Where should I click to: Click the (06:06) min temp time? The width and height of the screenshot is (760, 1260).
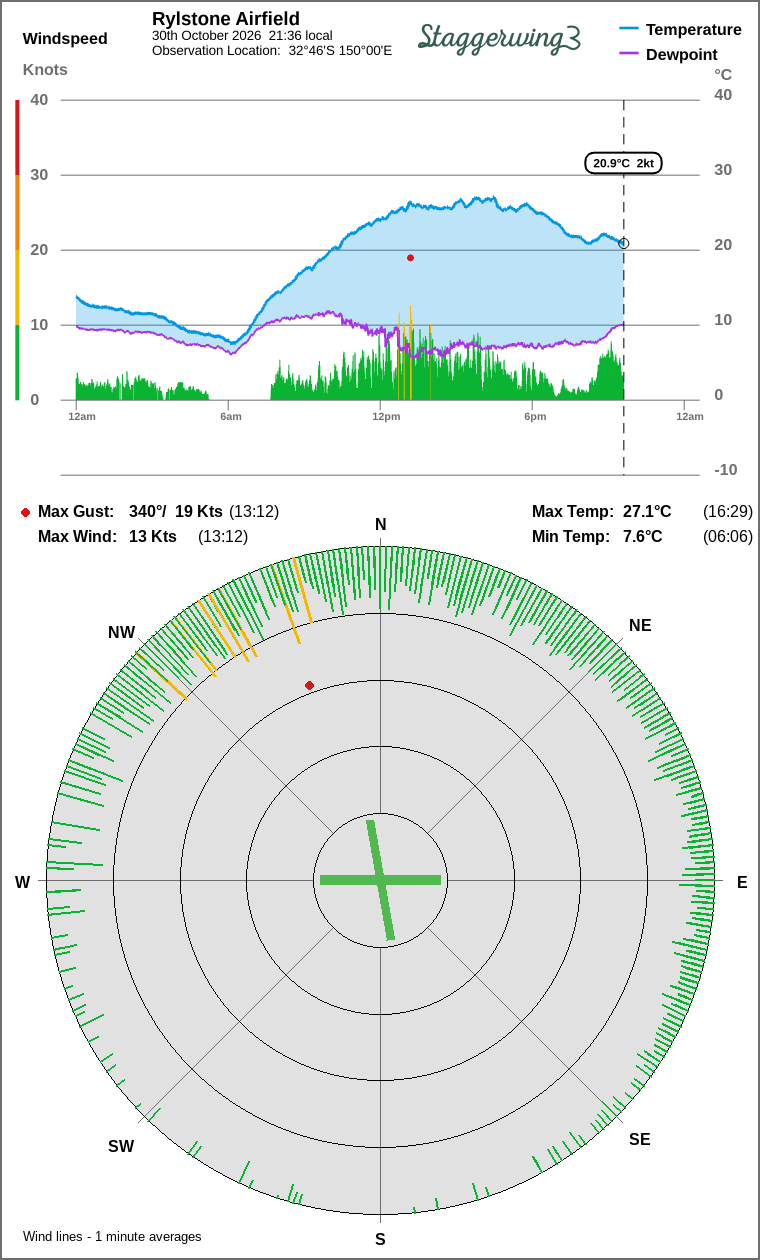click(728, 537)
